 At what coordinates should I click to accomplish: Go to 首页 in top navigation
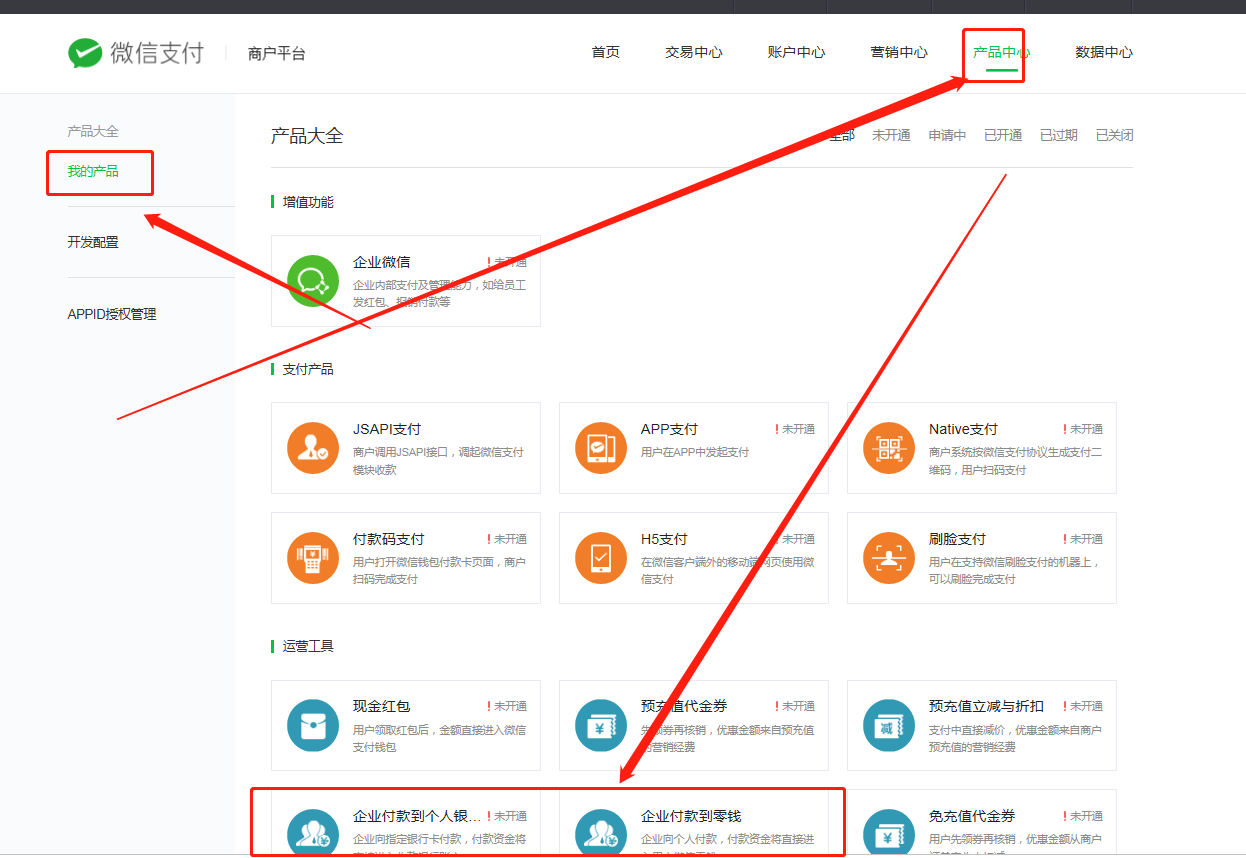pos(606,52)
